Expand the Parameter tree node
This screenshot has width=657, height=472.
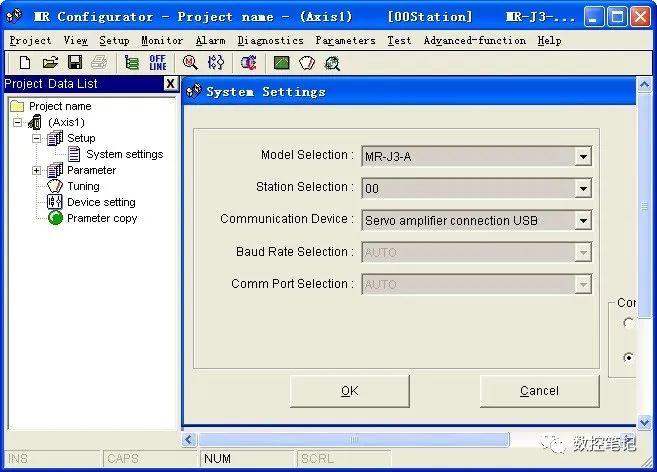point(36,170)
